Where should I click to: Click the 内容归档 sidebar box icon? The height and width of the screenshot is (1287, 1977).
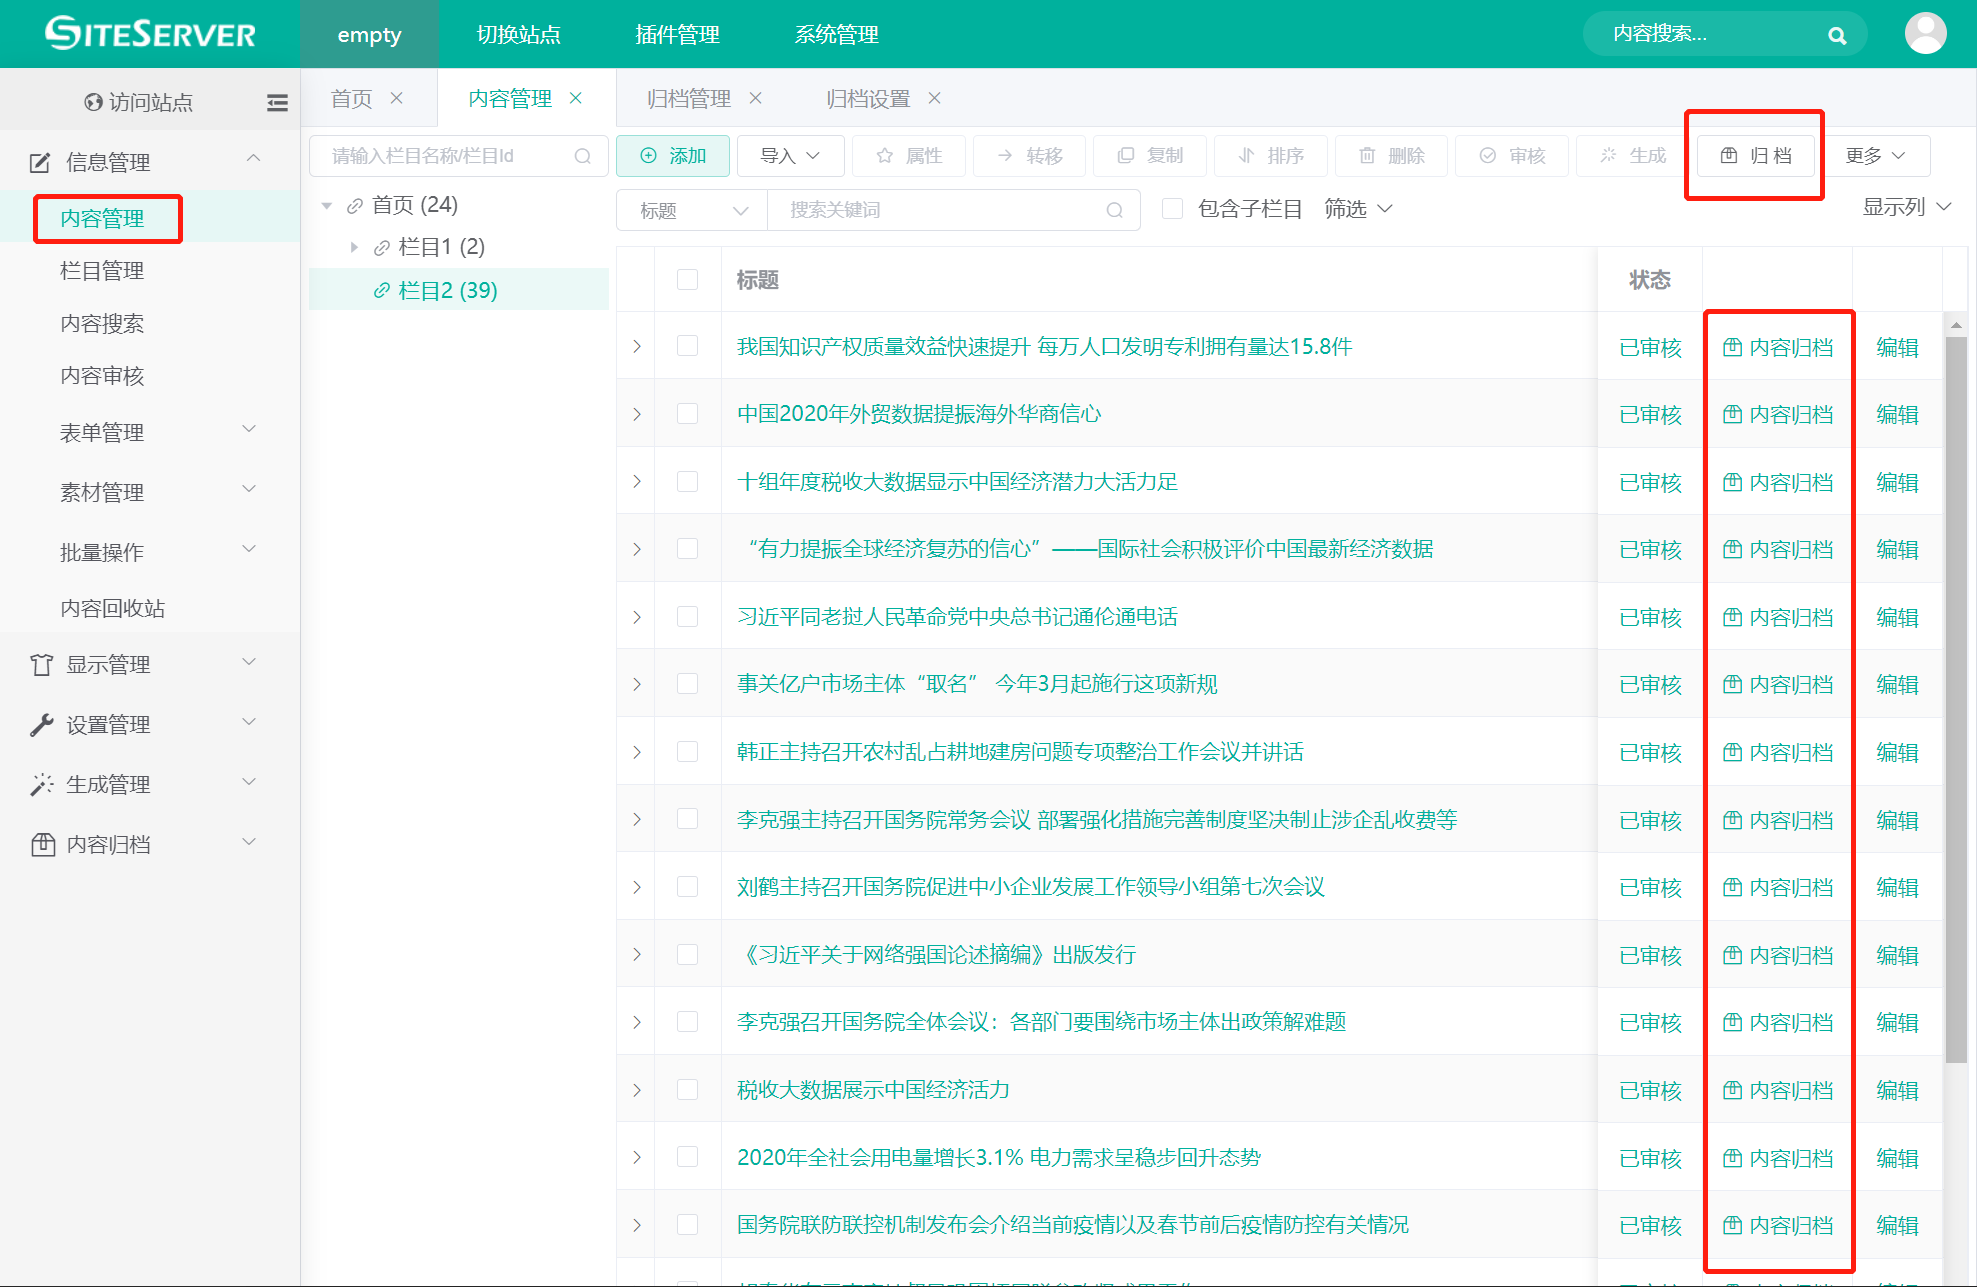tap(43, 845)
